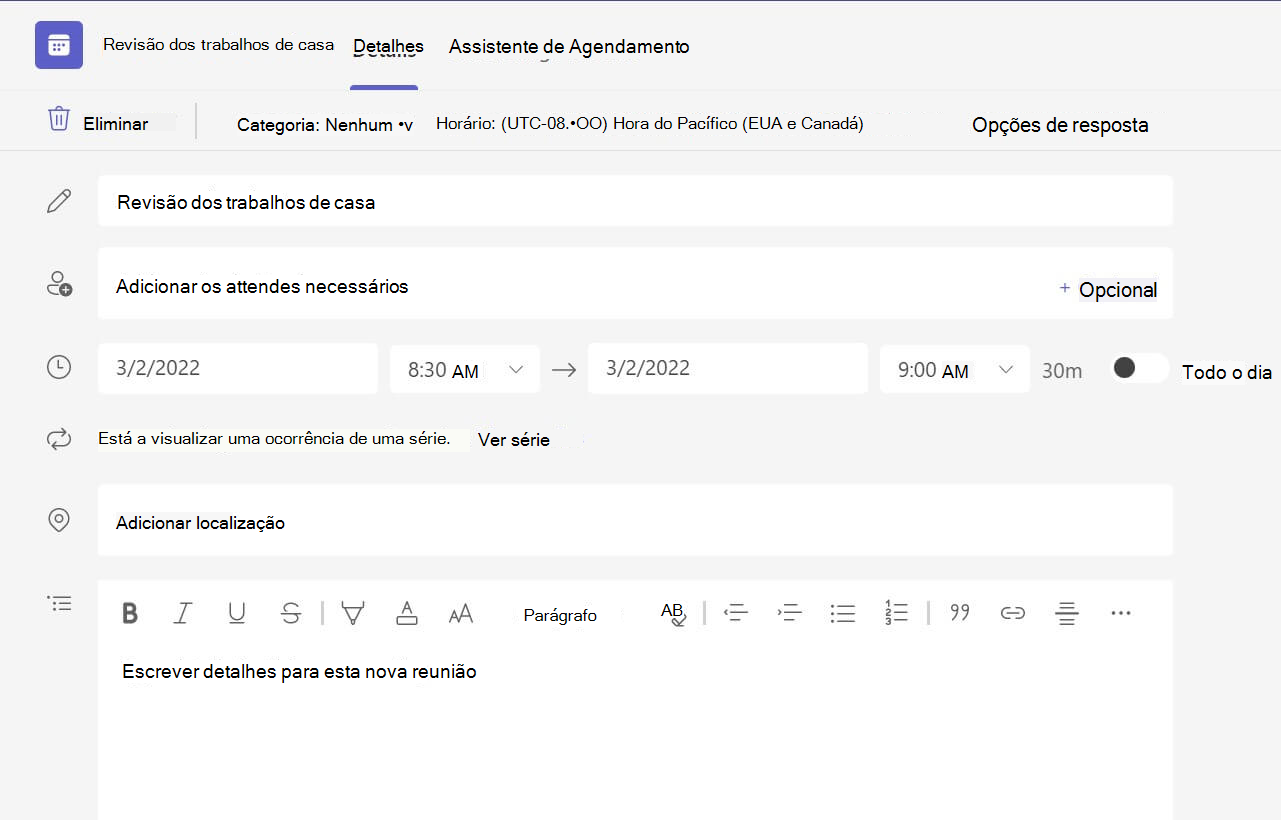The width and height of the screenshot is (1281, 820).
Task: Open the time zone Horário selector
Action: 650,124
